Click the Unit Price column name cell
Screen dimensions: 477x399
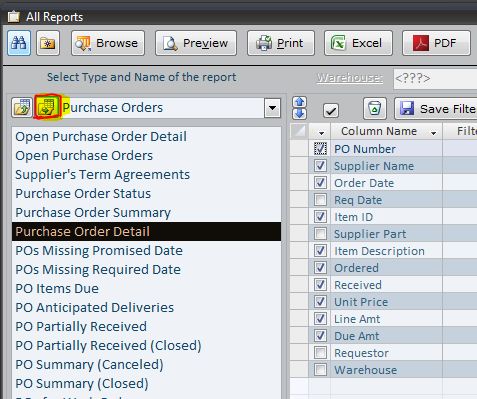386,302
